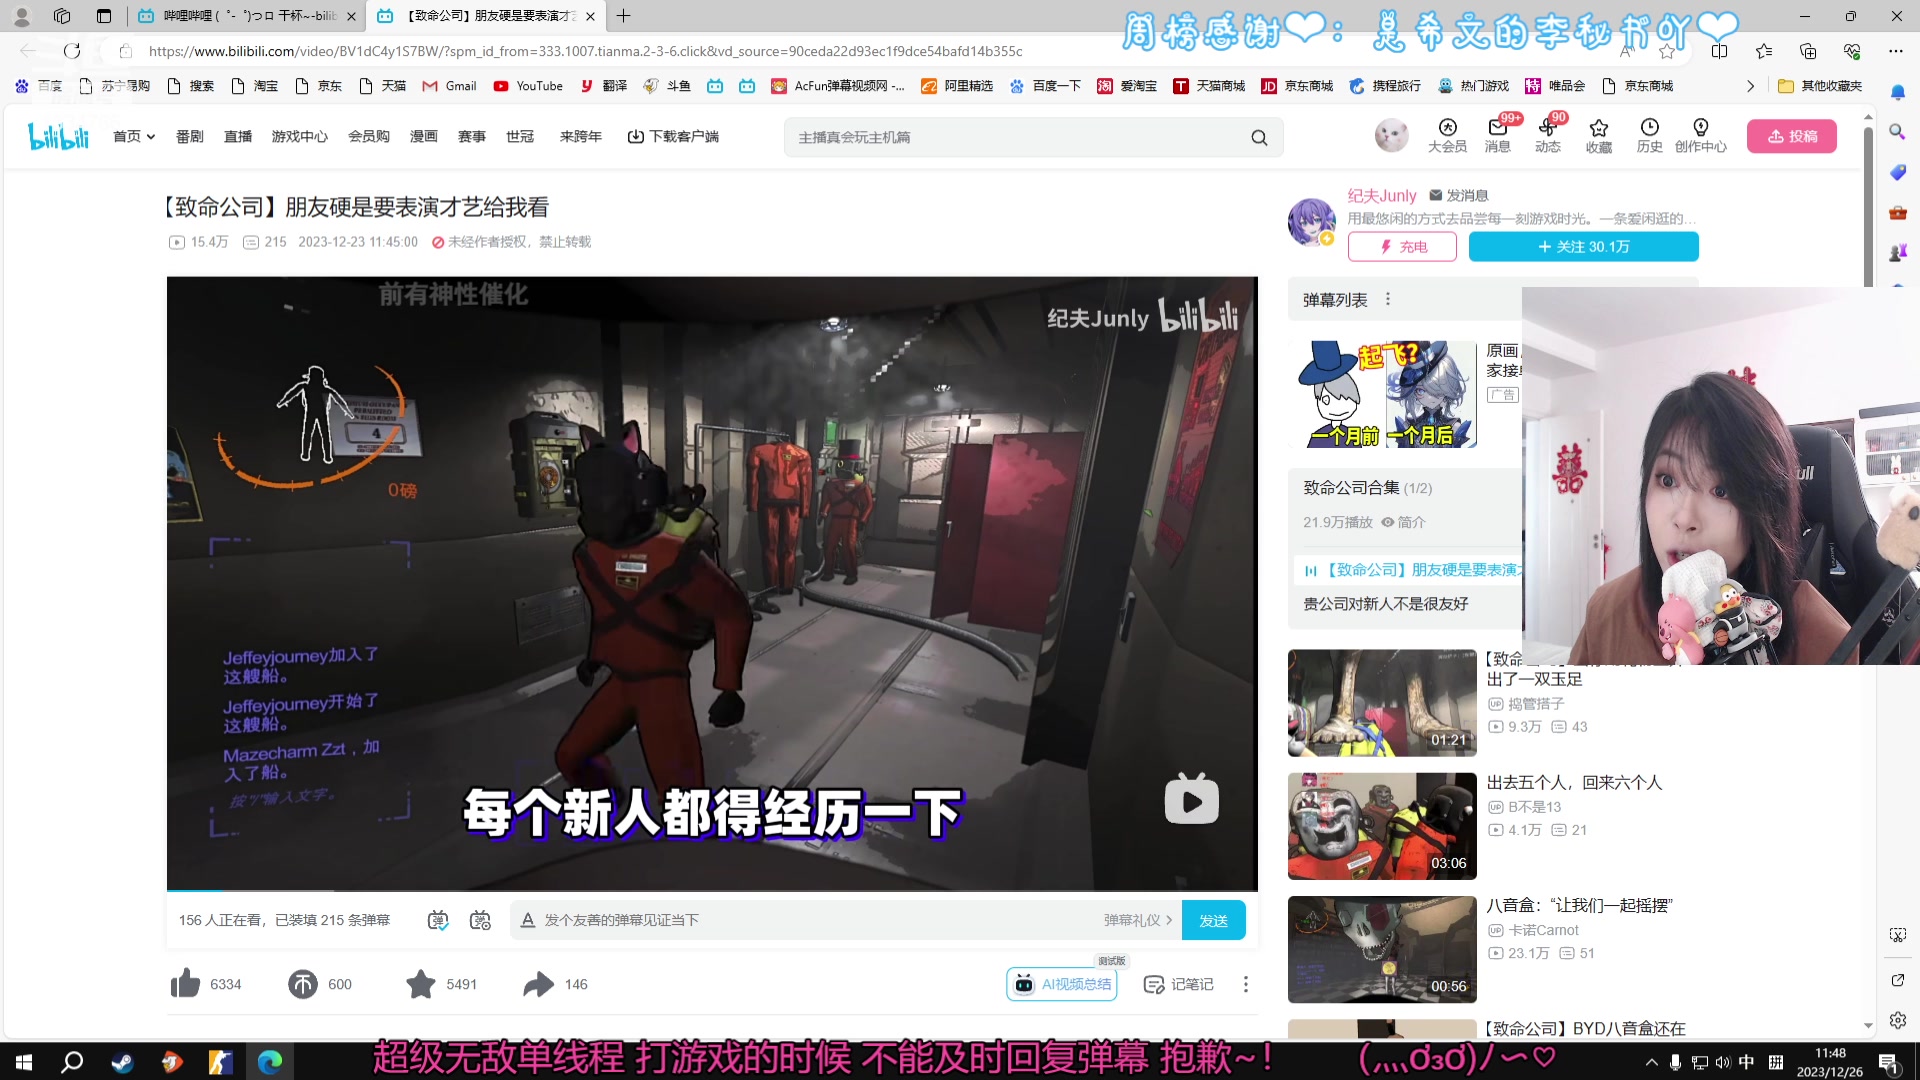Open collection 简介 description toggle
The width and height of the screenshot is (1920, 1080).
pos(1403,522)
